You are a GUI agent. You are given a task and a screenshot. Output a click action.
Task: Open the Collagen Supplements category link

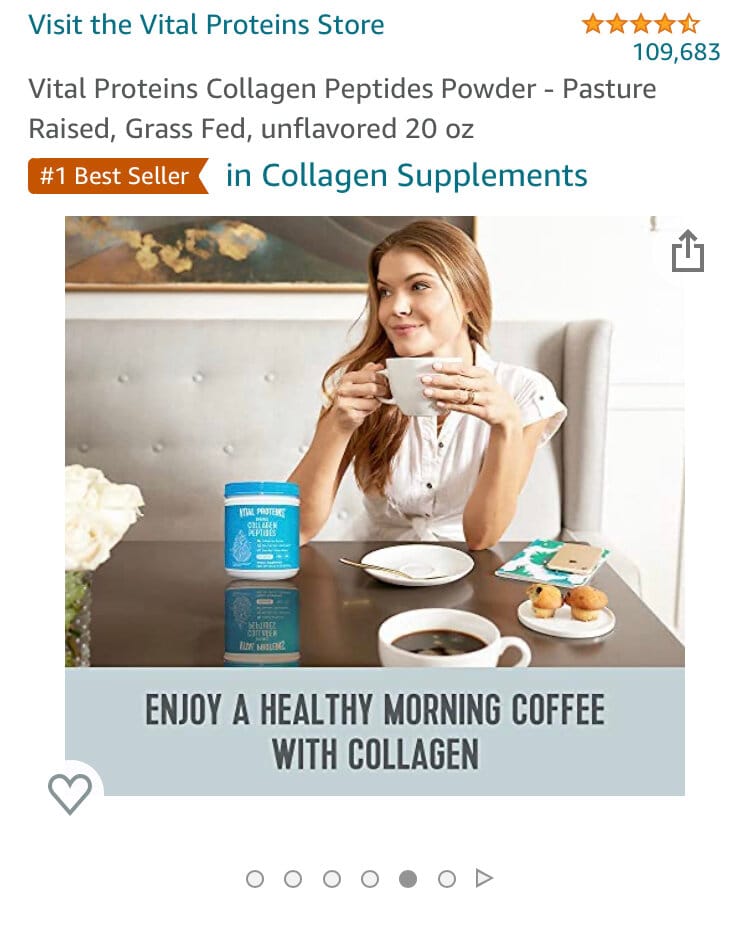(407, 175)
